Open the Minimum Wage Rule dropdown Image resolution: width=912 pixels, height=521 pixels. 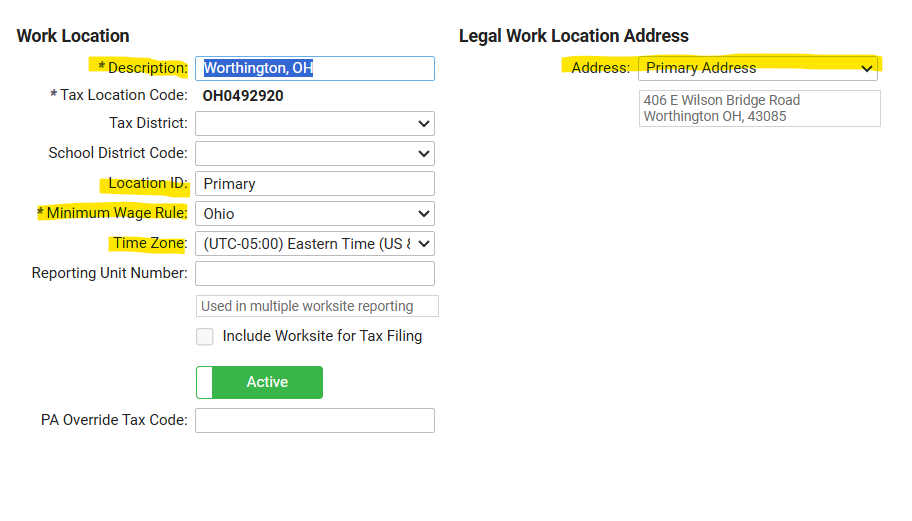click(314, 213)
